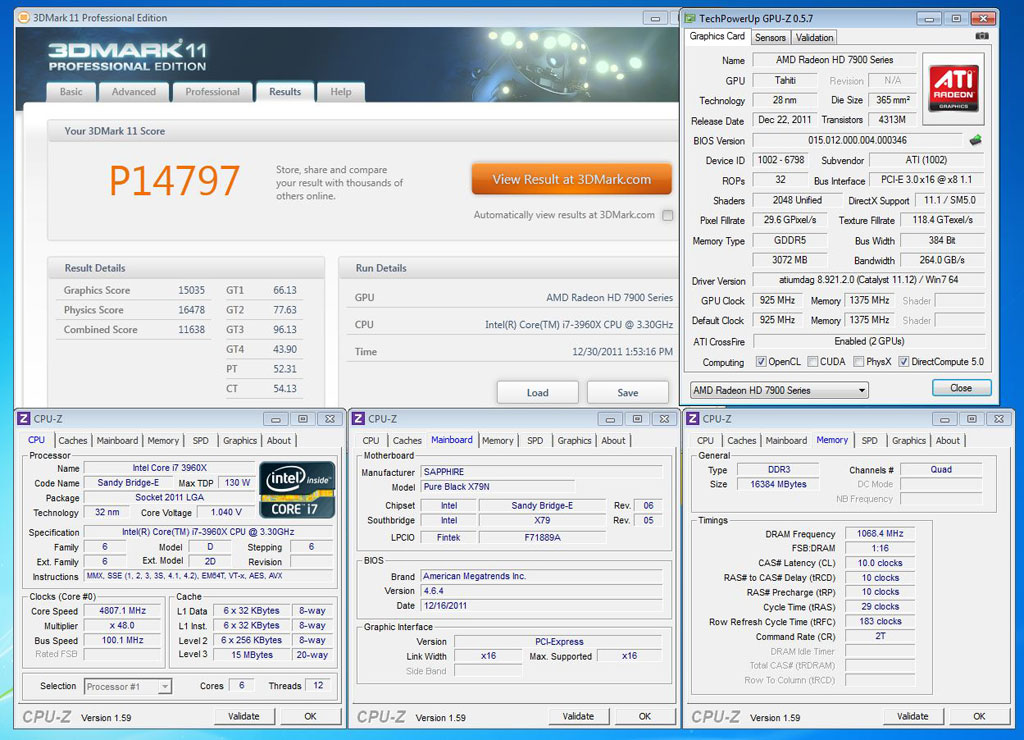Image resolution: width=1024 pixels, height=740 pixels.
Task: Click Validate in the CPU-Z Memory window
Action: pyautogui.click(x=912, y=716)
